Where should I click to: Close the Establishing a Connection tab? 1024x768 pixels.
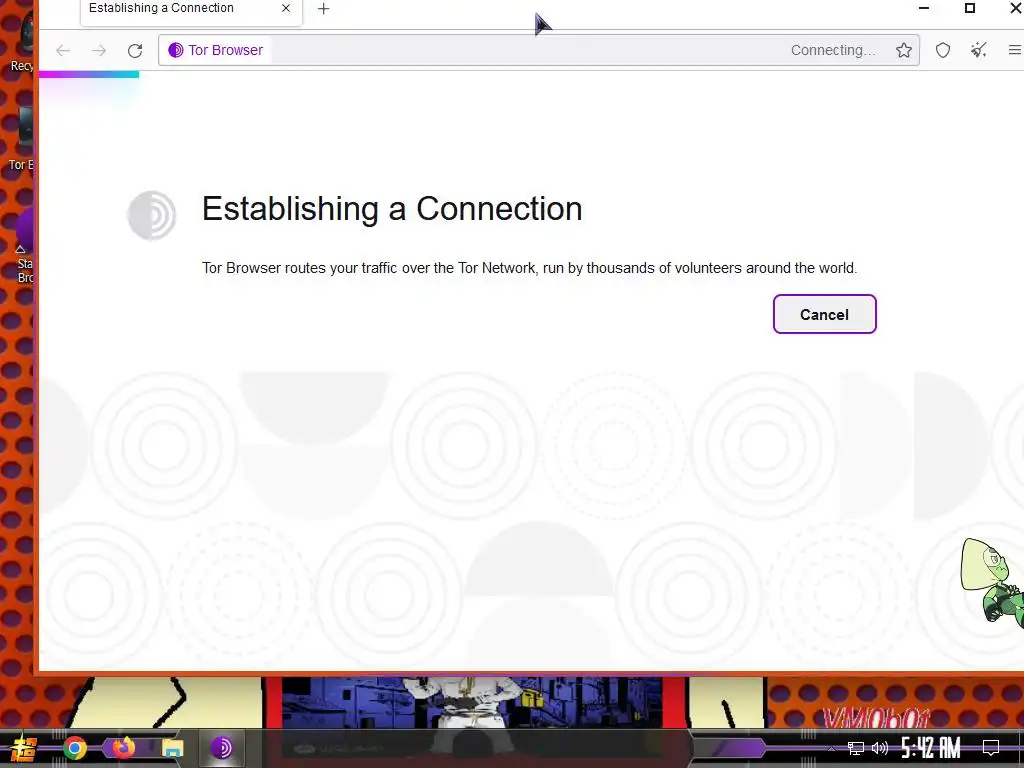point(286,8)
